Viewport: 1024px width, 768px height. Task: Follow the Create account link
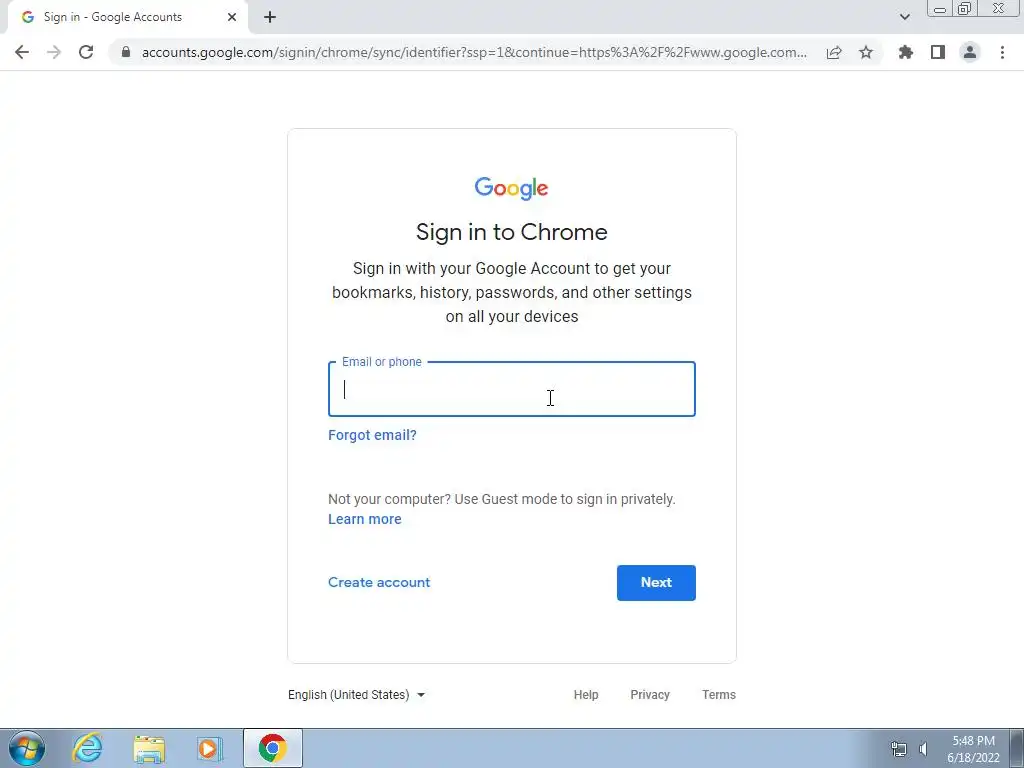[x=379, y=583]
